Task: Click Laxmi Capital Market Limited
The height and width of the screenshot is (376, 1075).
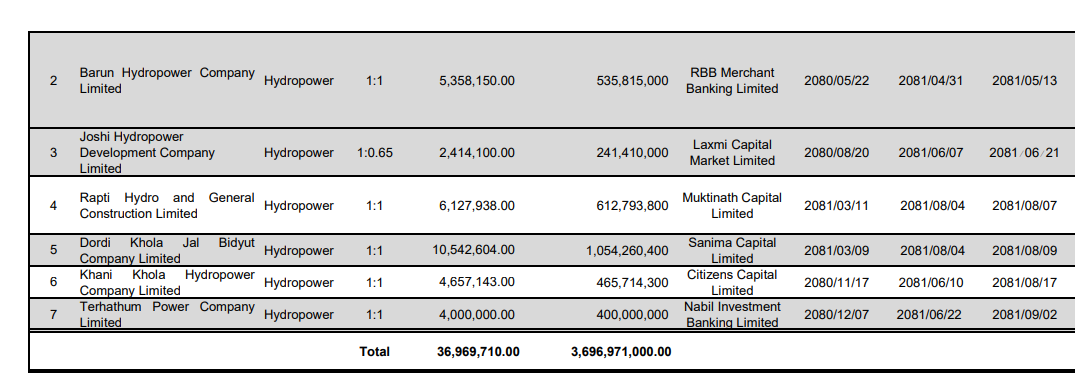Action: (732, 152)
